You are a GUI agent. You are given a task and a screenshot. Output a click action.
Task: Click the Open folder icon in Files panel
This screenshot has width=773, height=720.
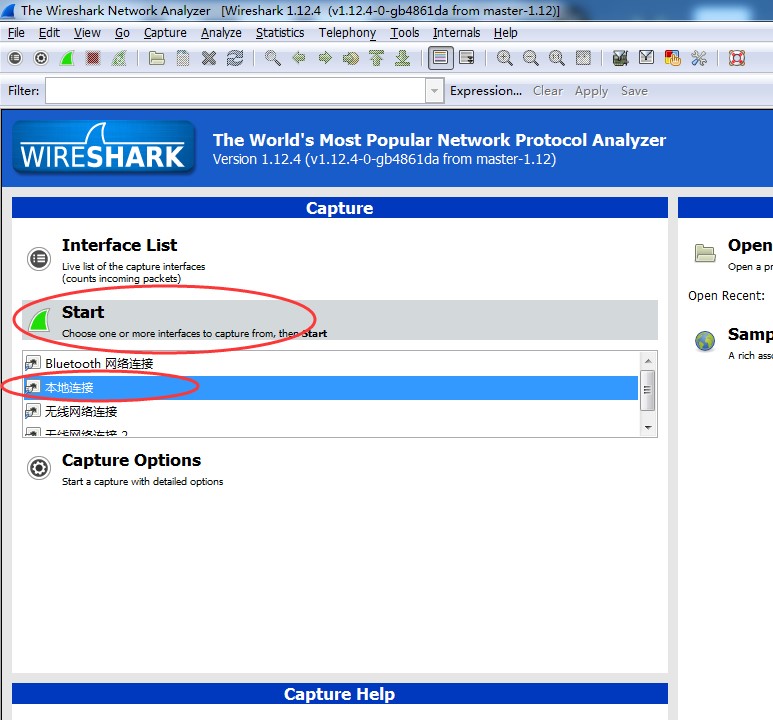coord(705,253)
